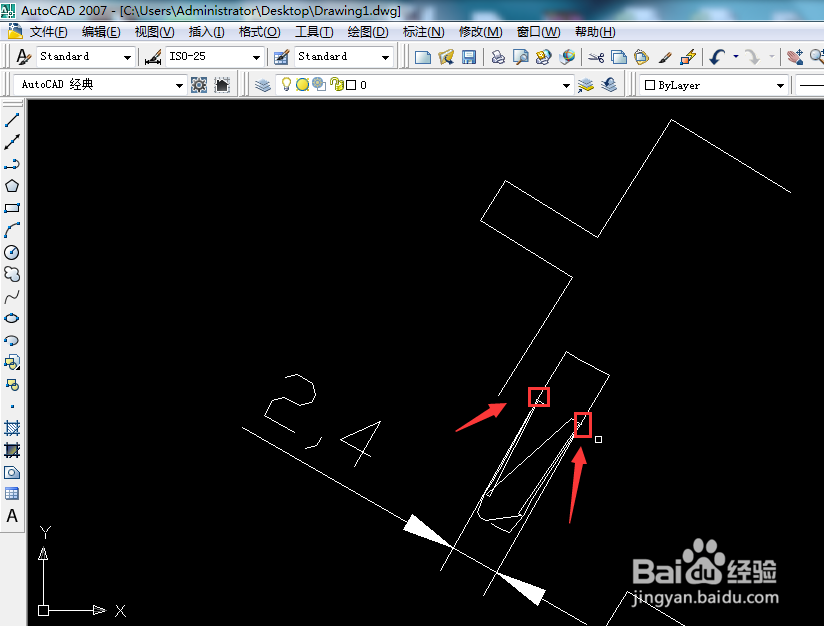Click the 3D DWF globe icon
This screenshot has width=824, height=626.
point(566,57)
